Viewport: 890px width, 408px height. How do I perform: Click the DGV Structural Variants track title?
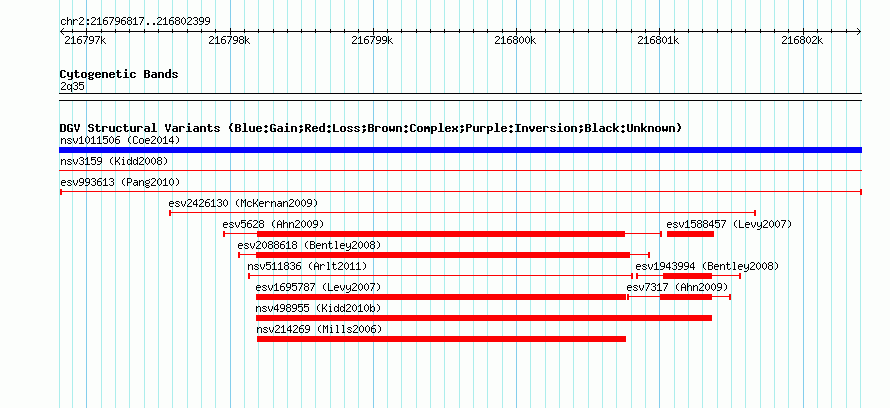point(370,128)
